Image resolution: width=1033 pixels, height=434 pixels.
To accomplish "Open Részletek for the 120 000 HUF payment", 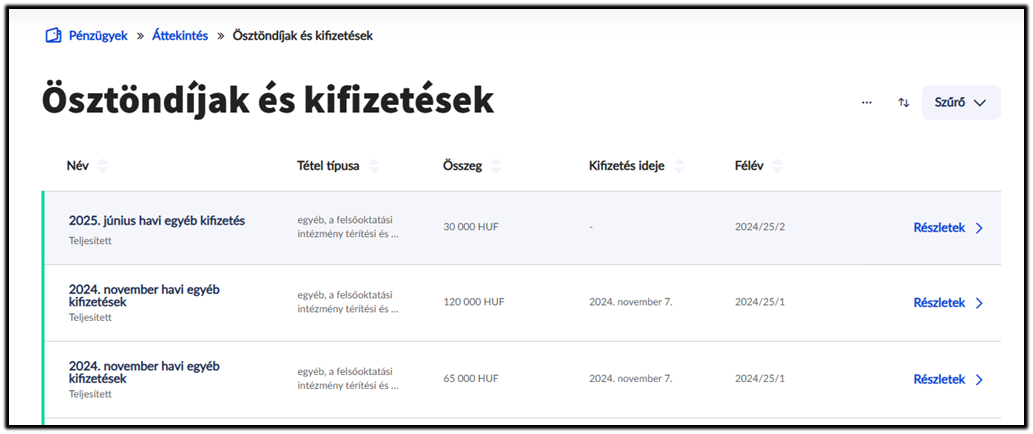I will [939, 303].
